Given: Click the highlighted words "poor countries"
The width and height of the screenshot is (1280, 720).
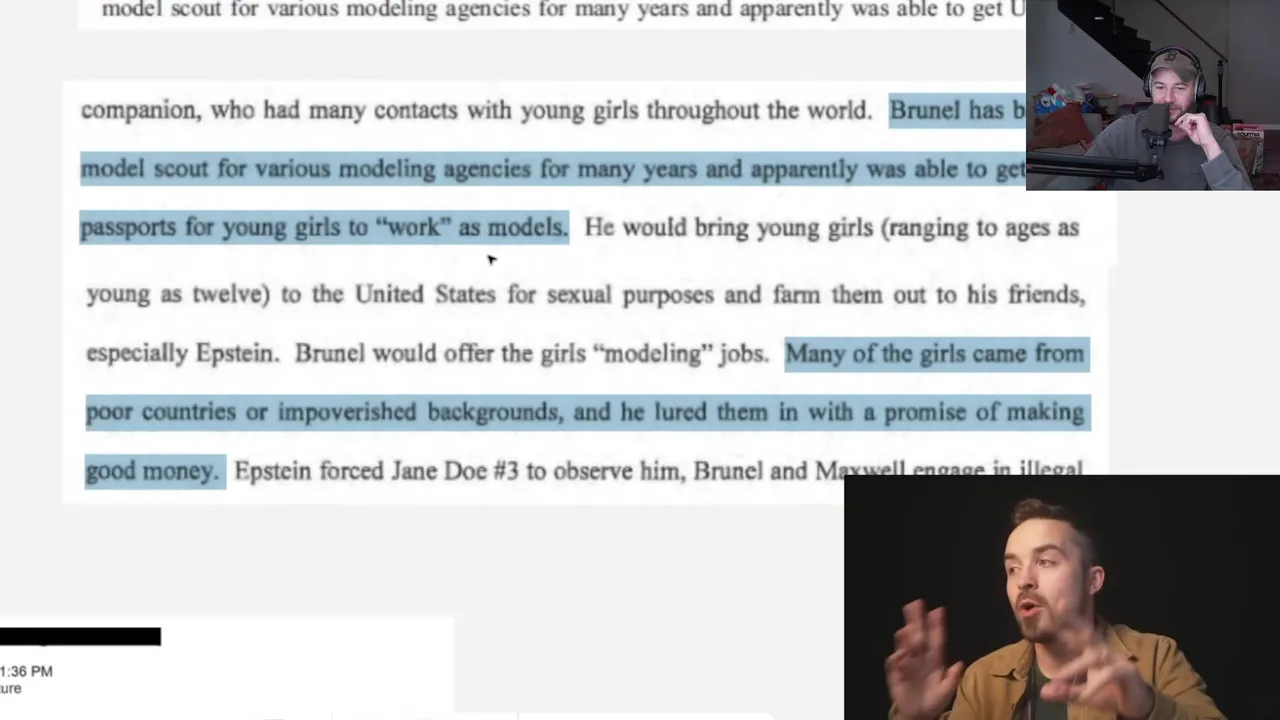Looking at the screenshot, I should pyautogui.click(x=162, y=412).
